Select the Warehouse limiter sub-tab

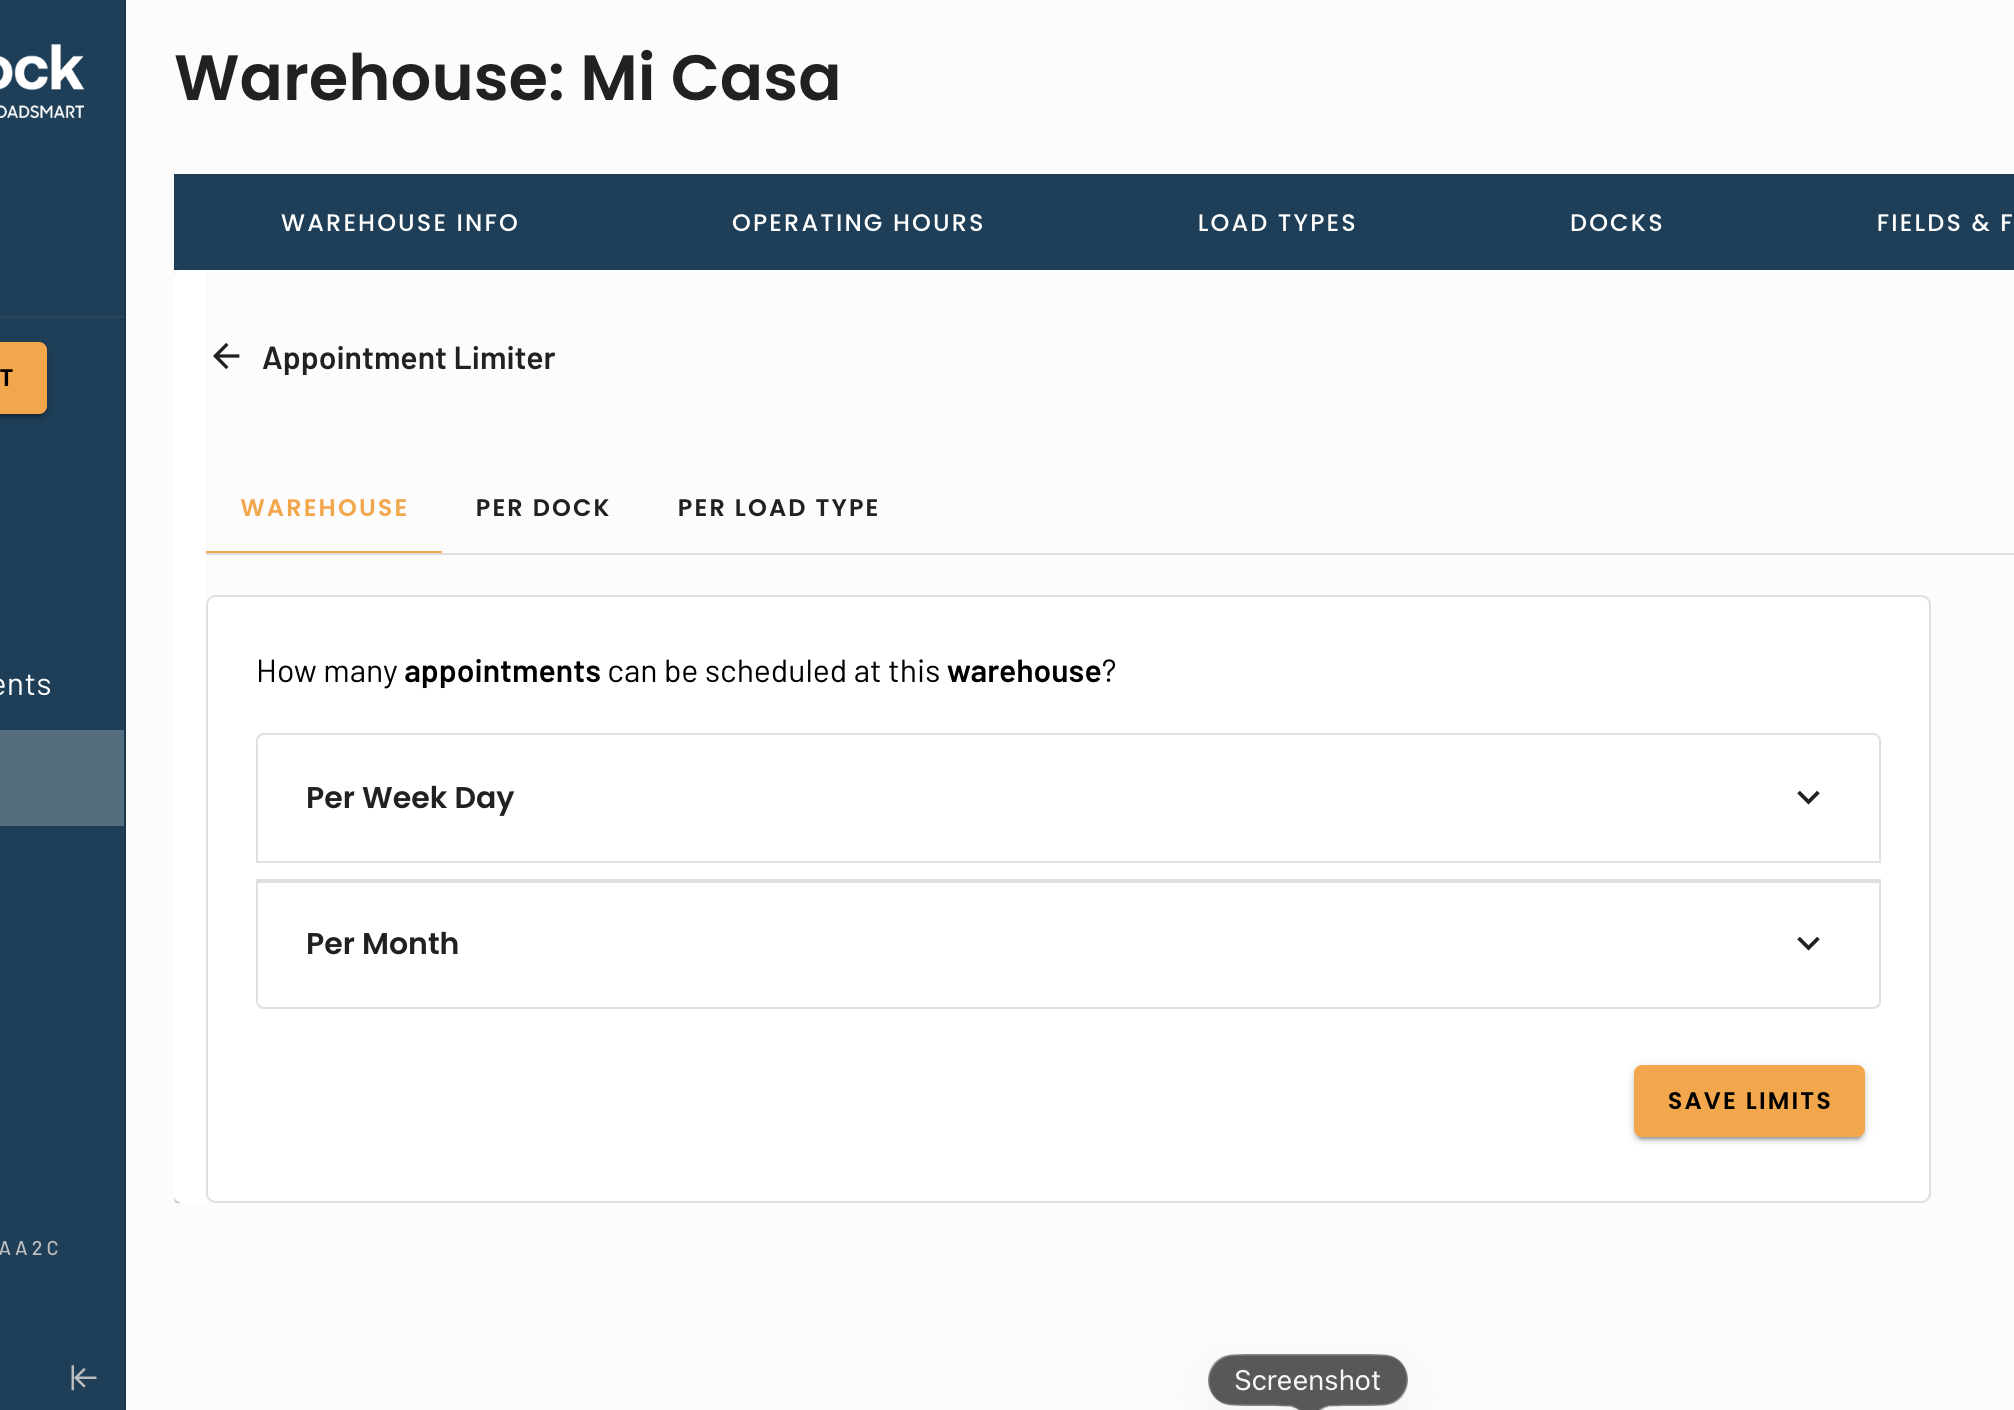324,508
